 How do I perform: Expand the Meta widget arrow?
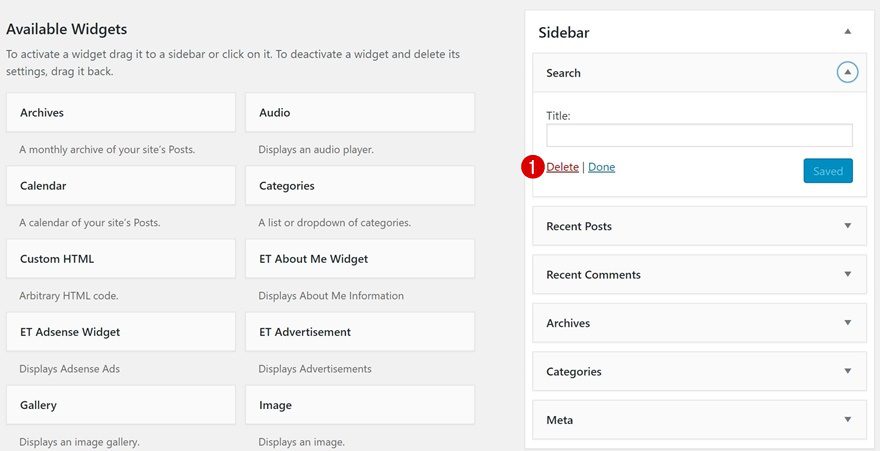[x=847, y=420]
